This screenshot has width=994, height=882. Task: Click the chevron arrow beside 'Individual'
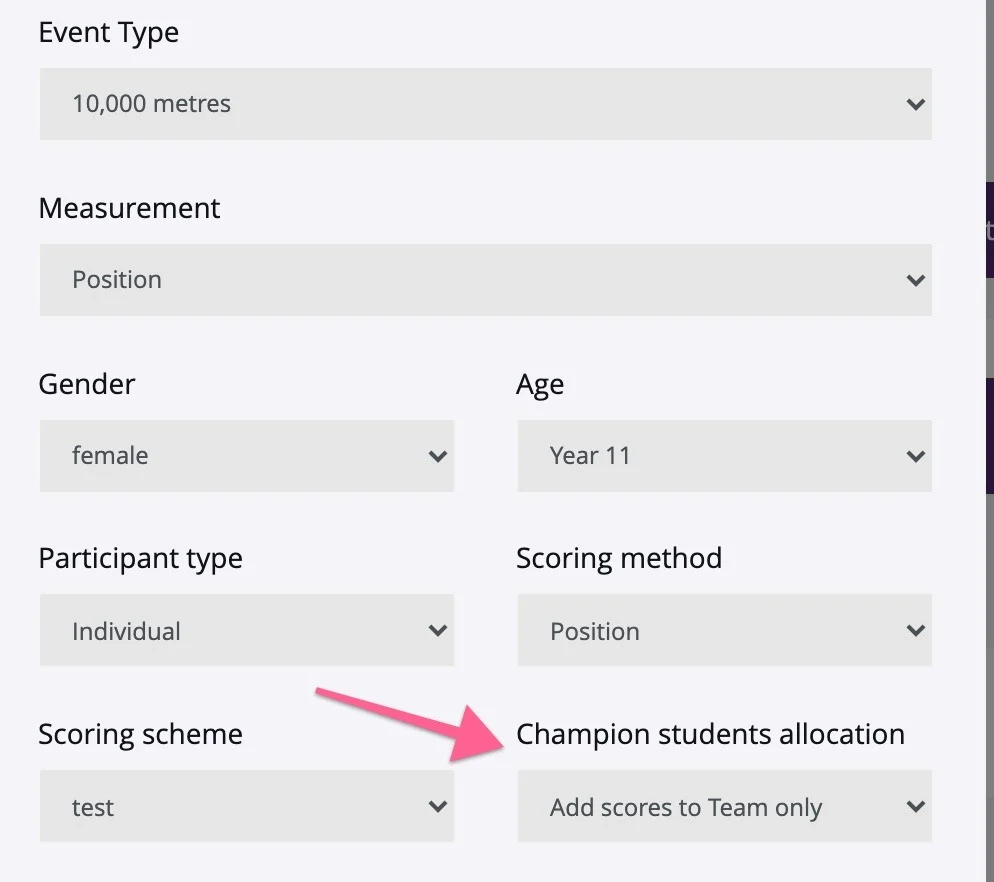[437, 630]
